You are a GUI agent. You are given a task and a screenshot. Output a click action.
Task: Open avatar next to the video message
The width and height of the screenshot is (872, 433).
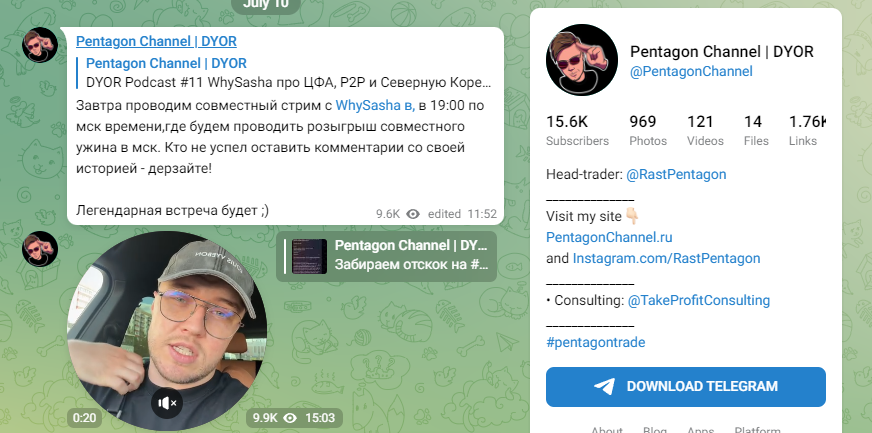[x=40, y=249]
